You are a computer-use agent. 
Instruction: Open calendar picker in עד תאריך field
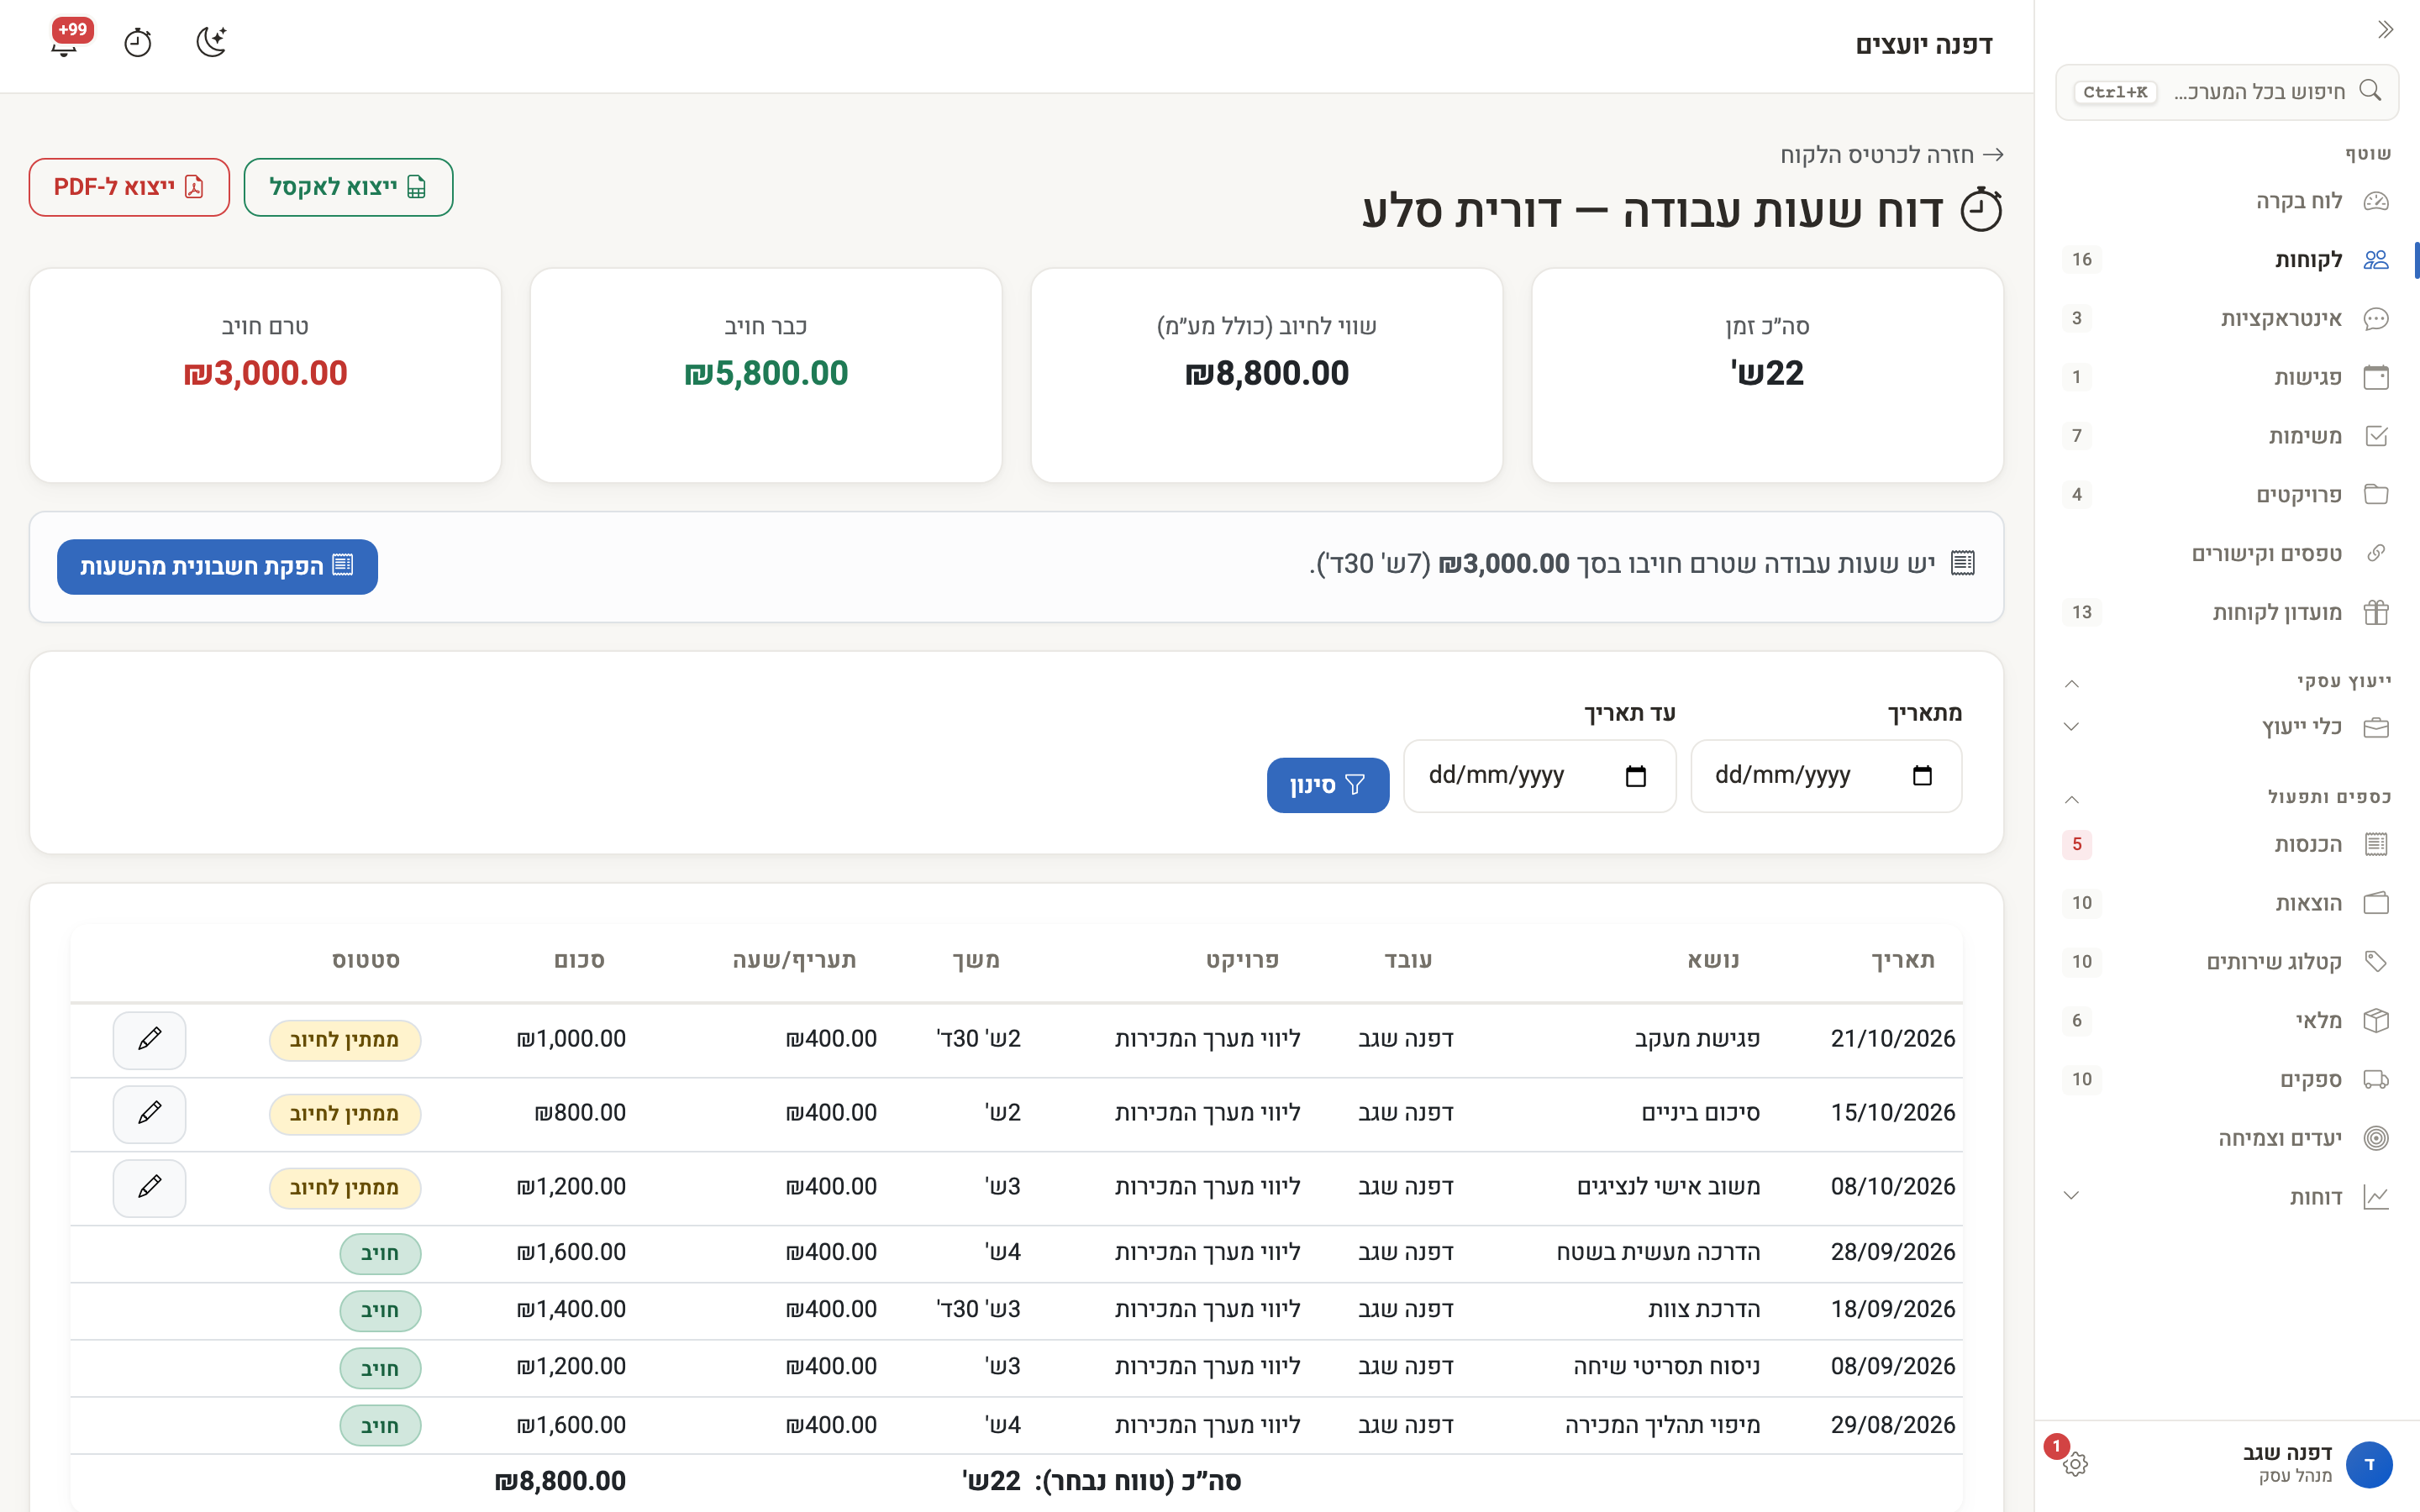pos(1635,776)
